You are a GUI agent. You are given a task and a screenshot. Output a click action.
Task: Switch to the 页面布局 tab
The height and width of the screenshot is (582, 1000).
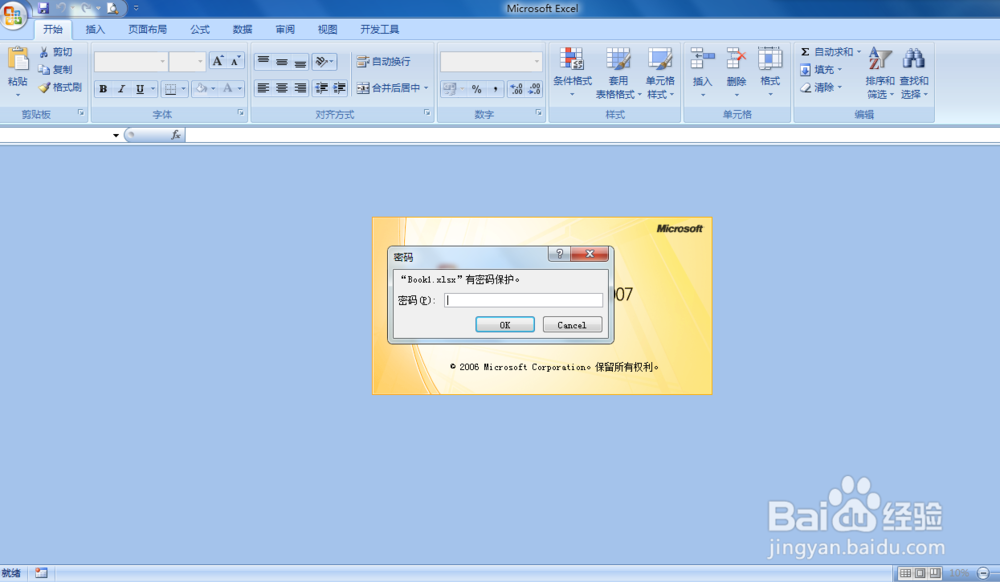click(147, 29)
